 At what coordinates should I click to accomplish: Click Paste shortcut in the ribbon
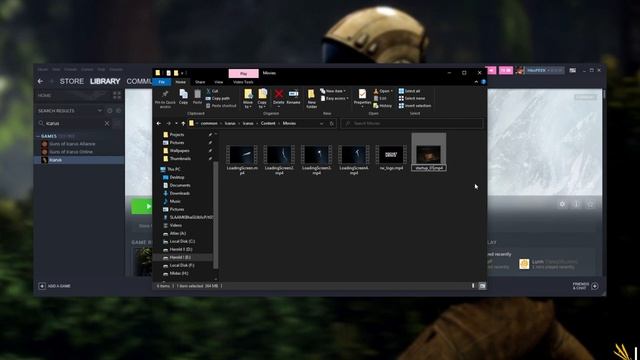[221, 106]
